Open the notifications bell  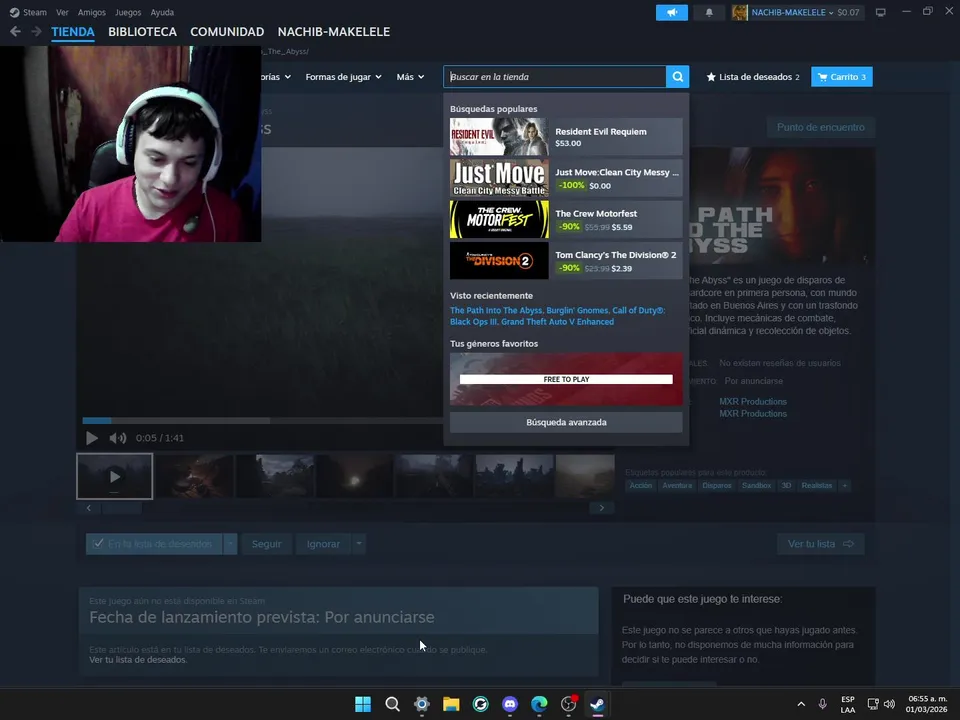pyautogui.click(x=709, y=12)
